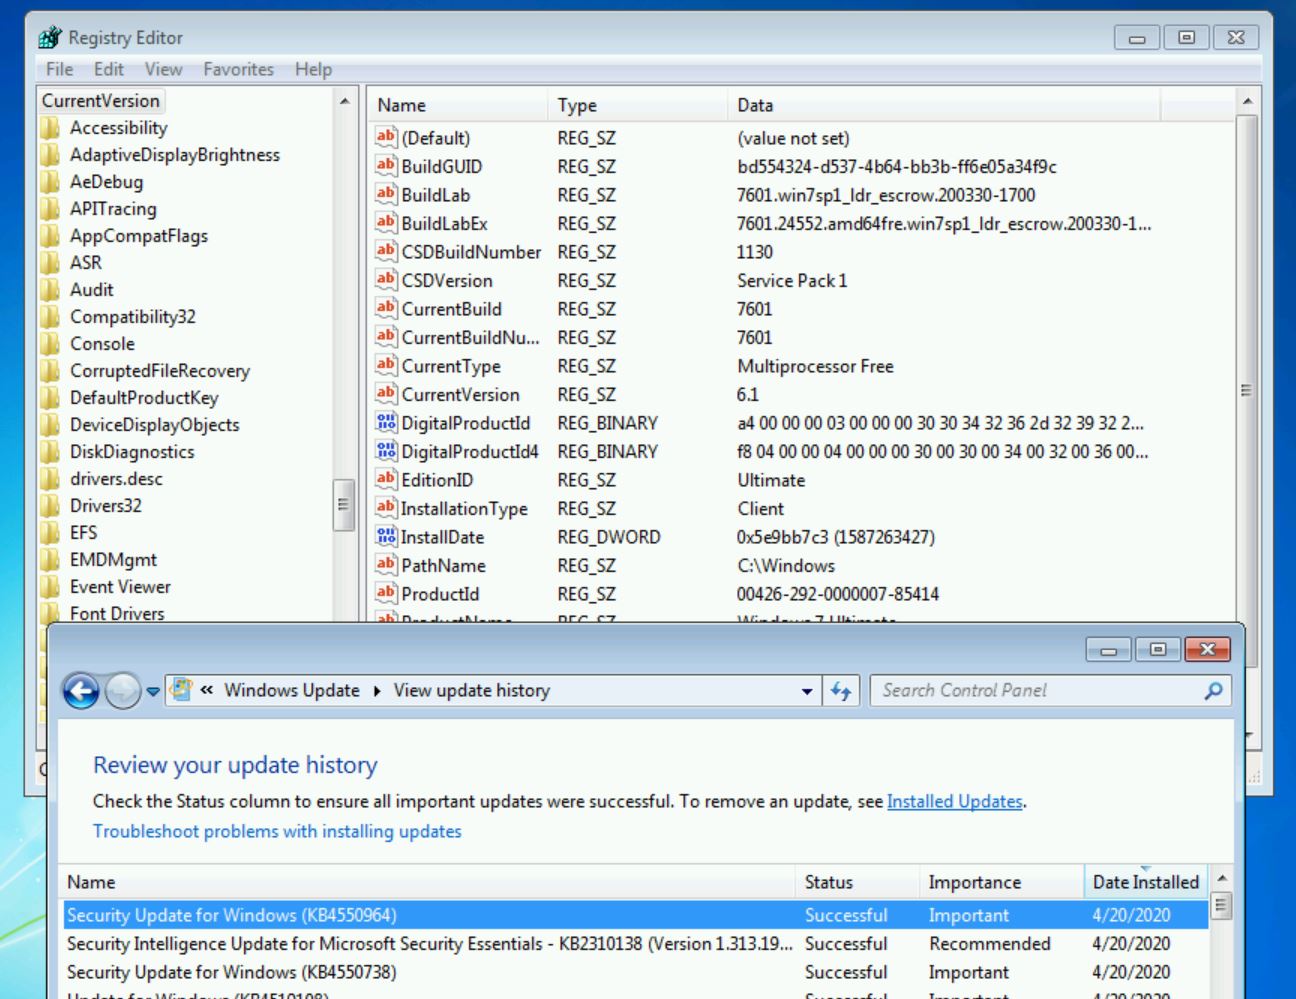Viewport: 1296px width, 999px height.
Task: Click the double chevron in the address bar
Action: 207,690
